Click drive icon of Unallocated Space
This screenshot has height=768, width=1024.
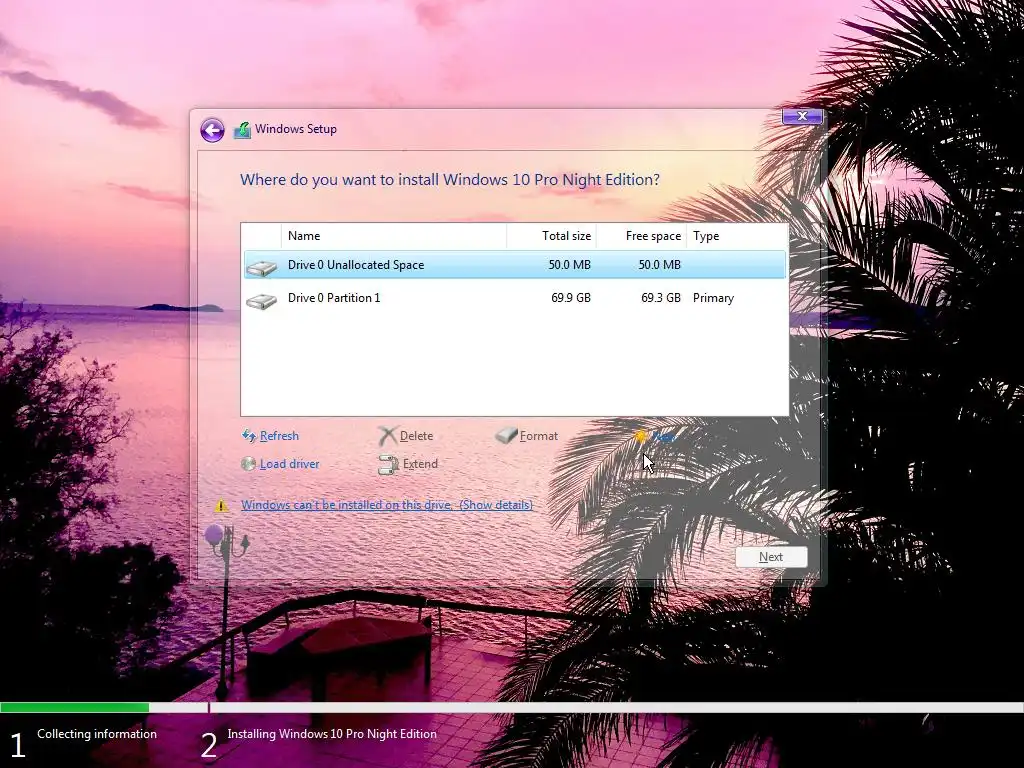262,268
